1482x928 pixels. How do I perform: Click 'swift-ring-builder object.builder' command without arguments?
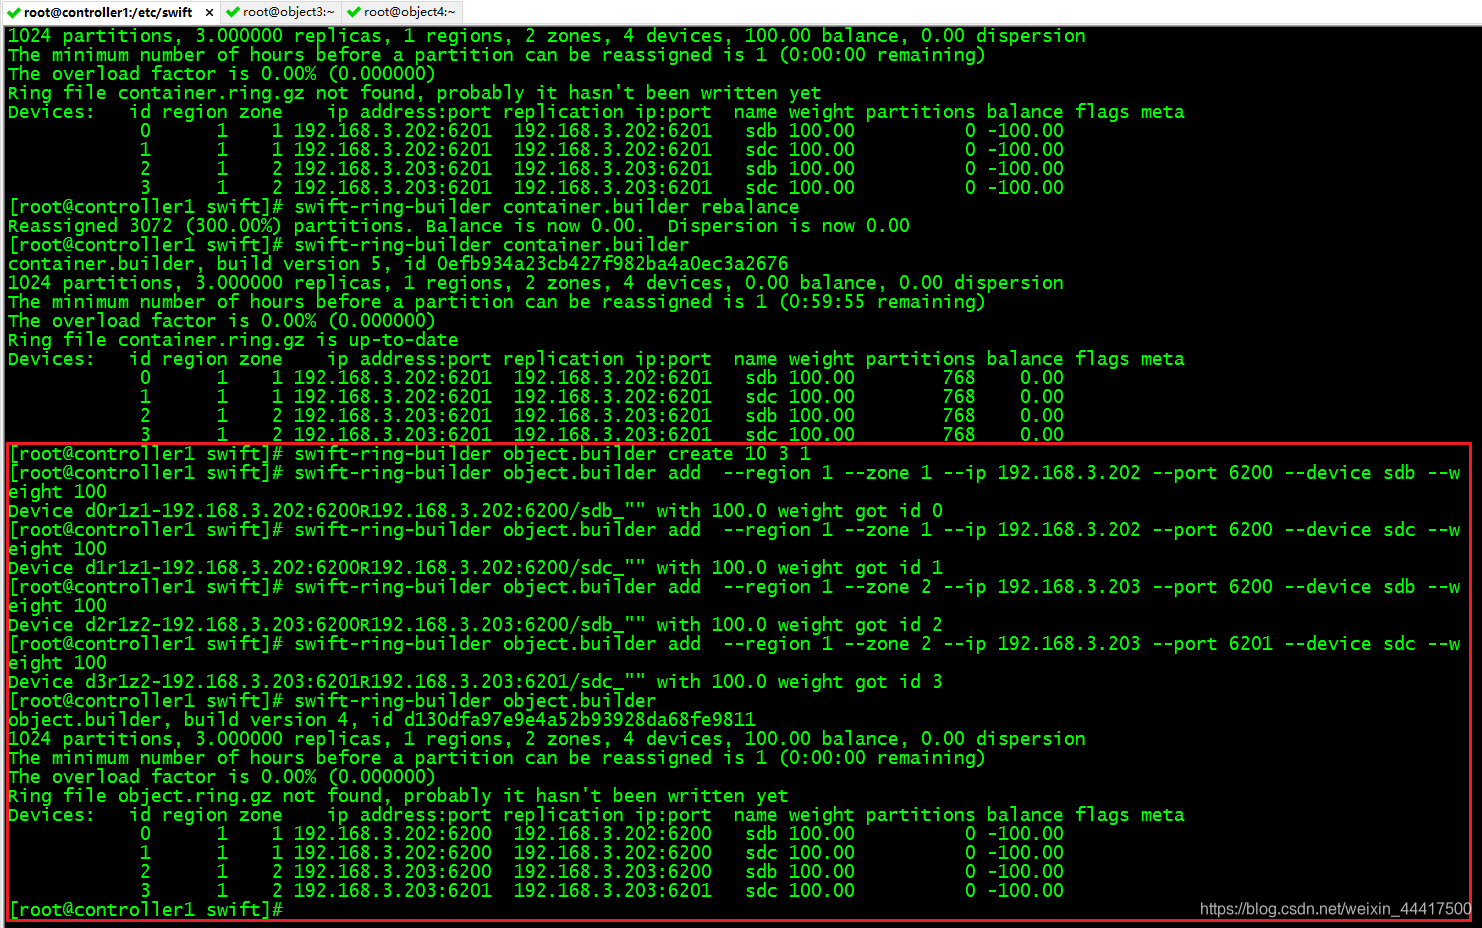(x=475, y=701)
